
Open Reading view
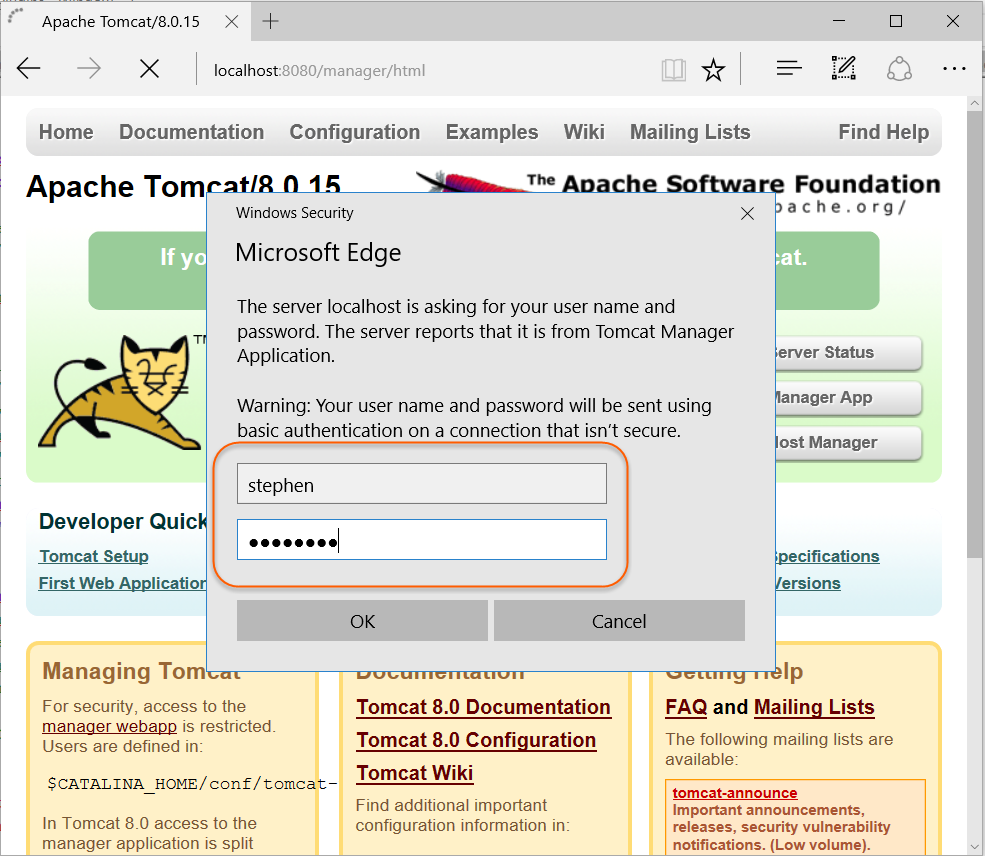coord(673,68)
